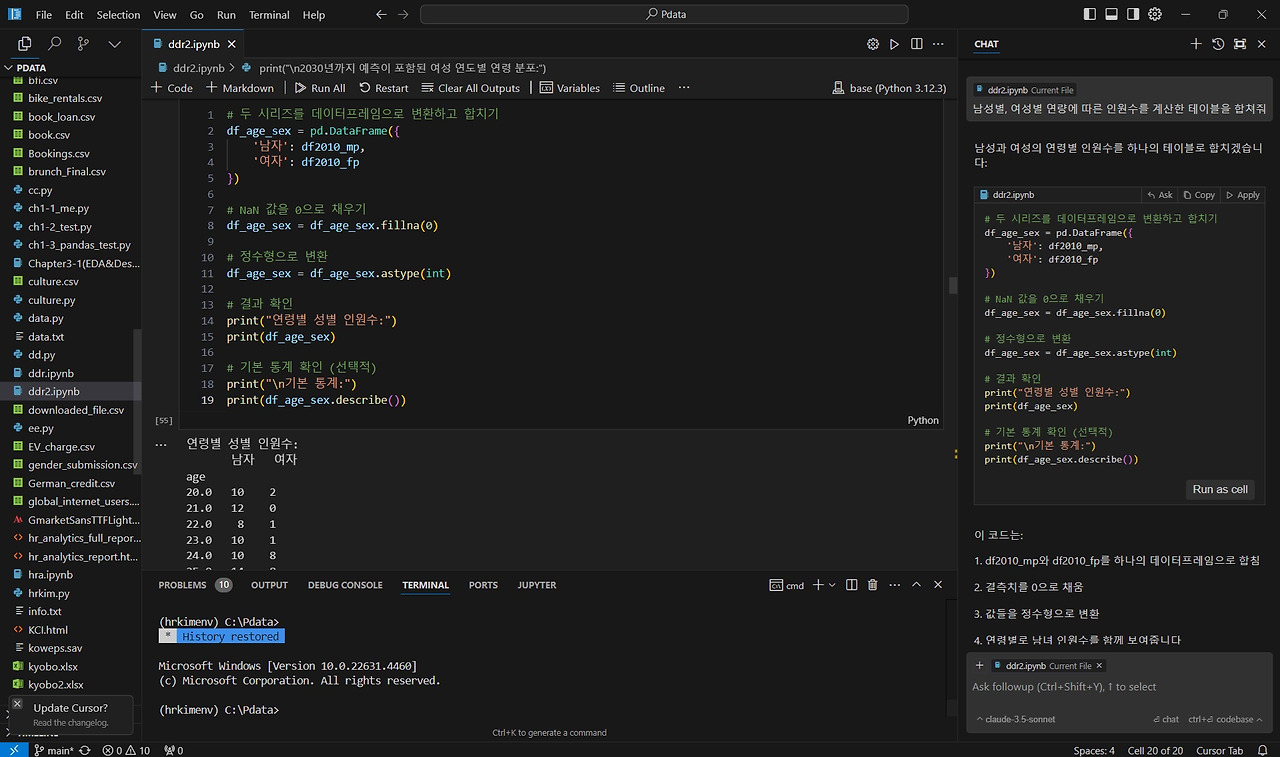Switch to the Debug Console tab

coord(345,585)
